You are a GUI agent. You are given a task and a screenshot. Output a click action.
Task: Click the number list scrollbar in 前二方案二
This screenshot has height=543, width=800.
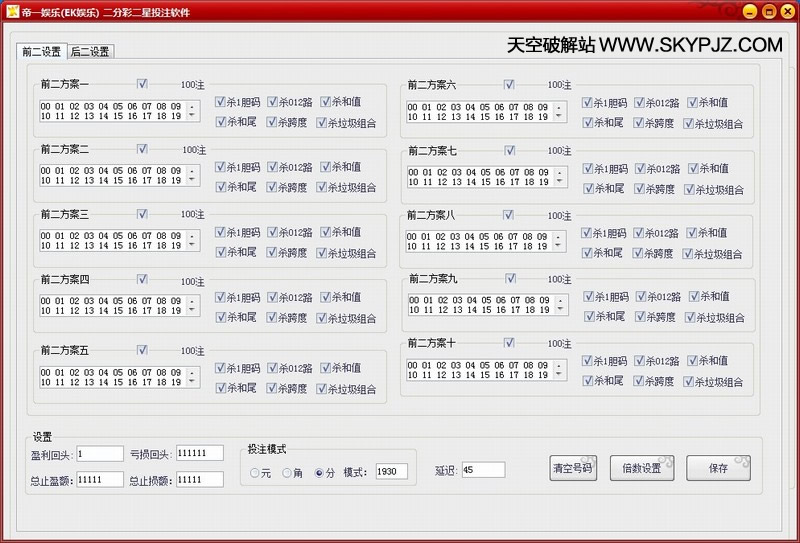(x=192, y=176)
